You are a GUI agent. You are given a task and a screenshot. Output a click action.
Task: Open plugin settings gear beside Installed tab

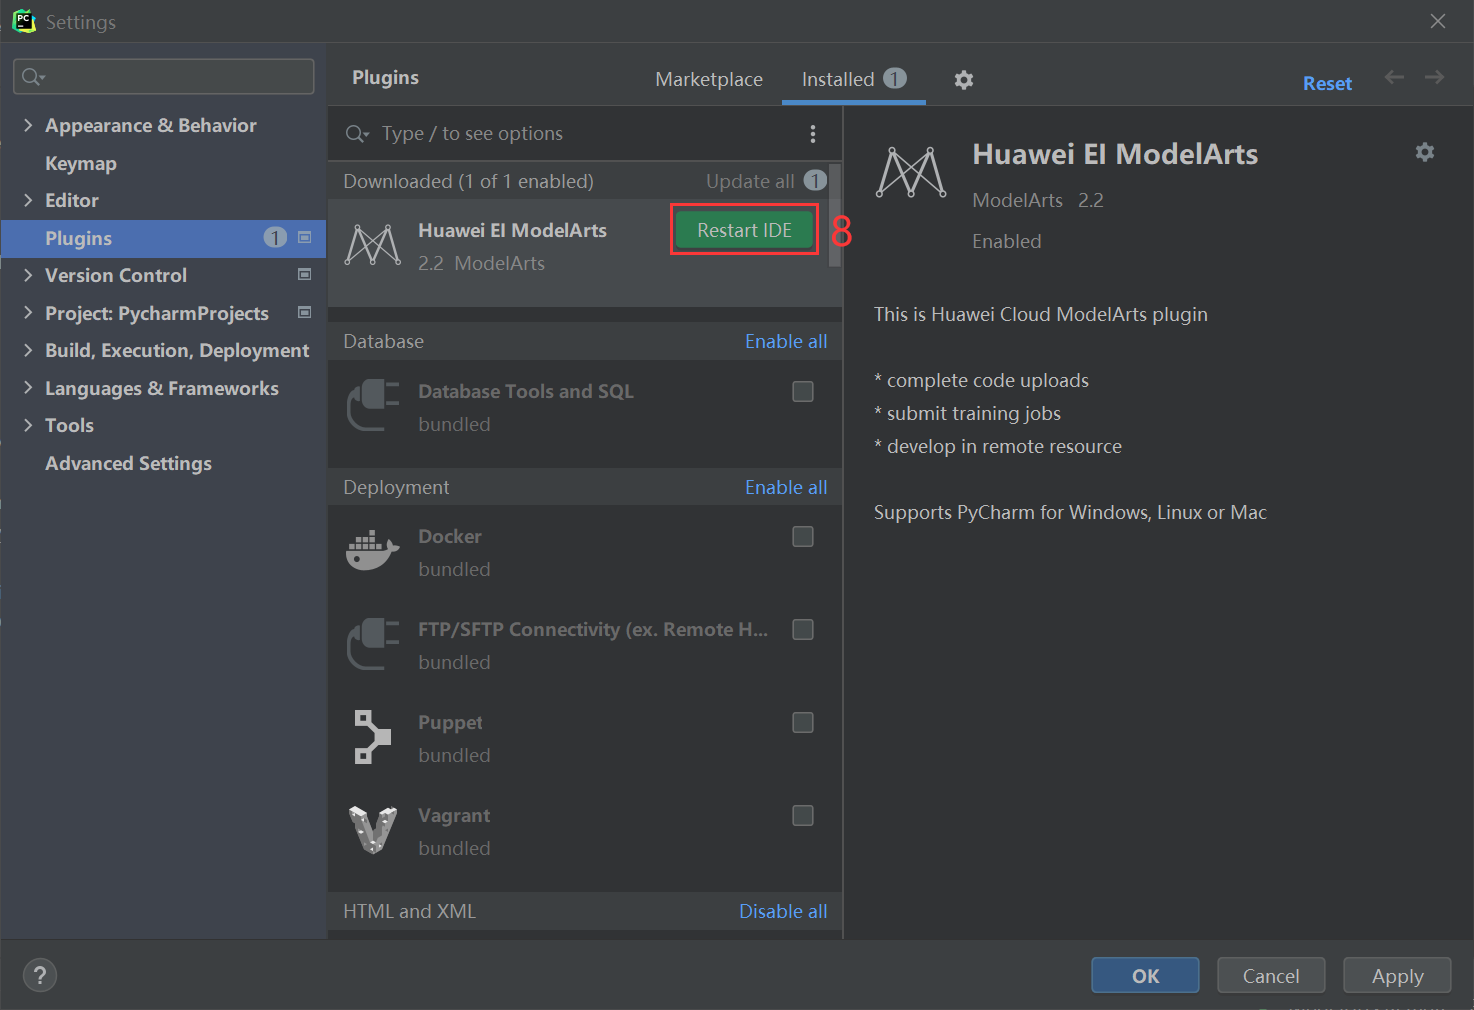(x=963, y=80)
